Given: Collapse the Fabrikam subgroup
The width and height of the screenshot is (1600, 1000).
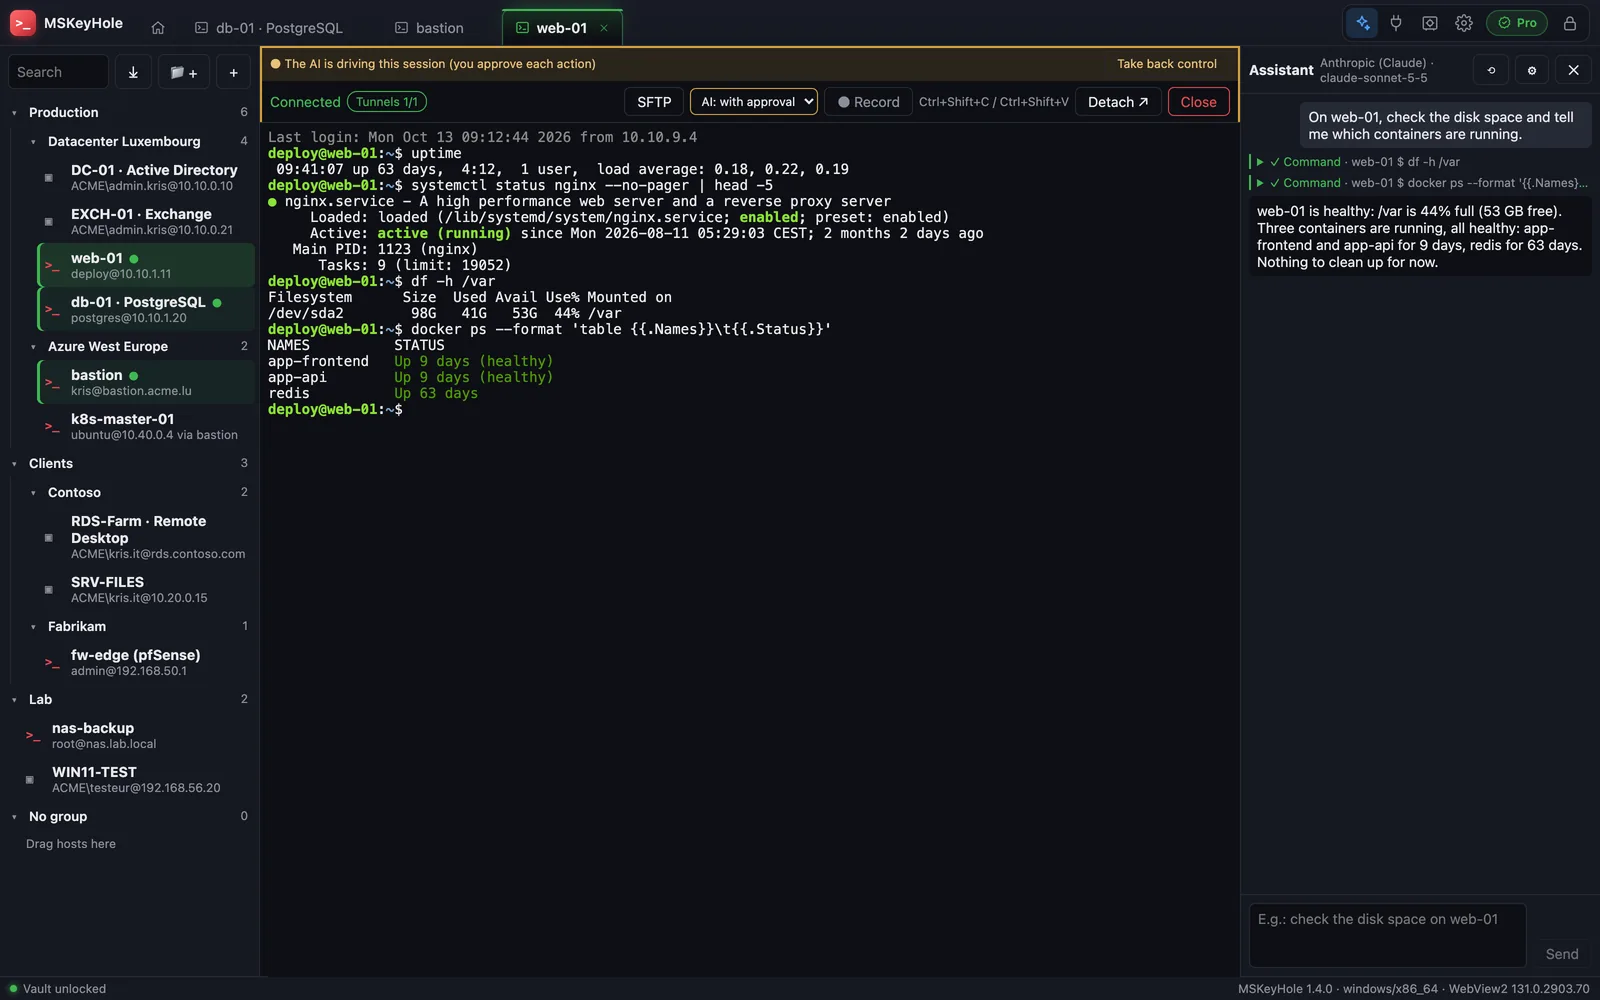Looking at the screenshot, I should tap(33, 627).
